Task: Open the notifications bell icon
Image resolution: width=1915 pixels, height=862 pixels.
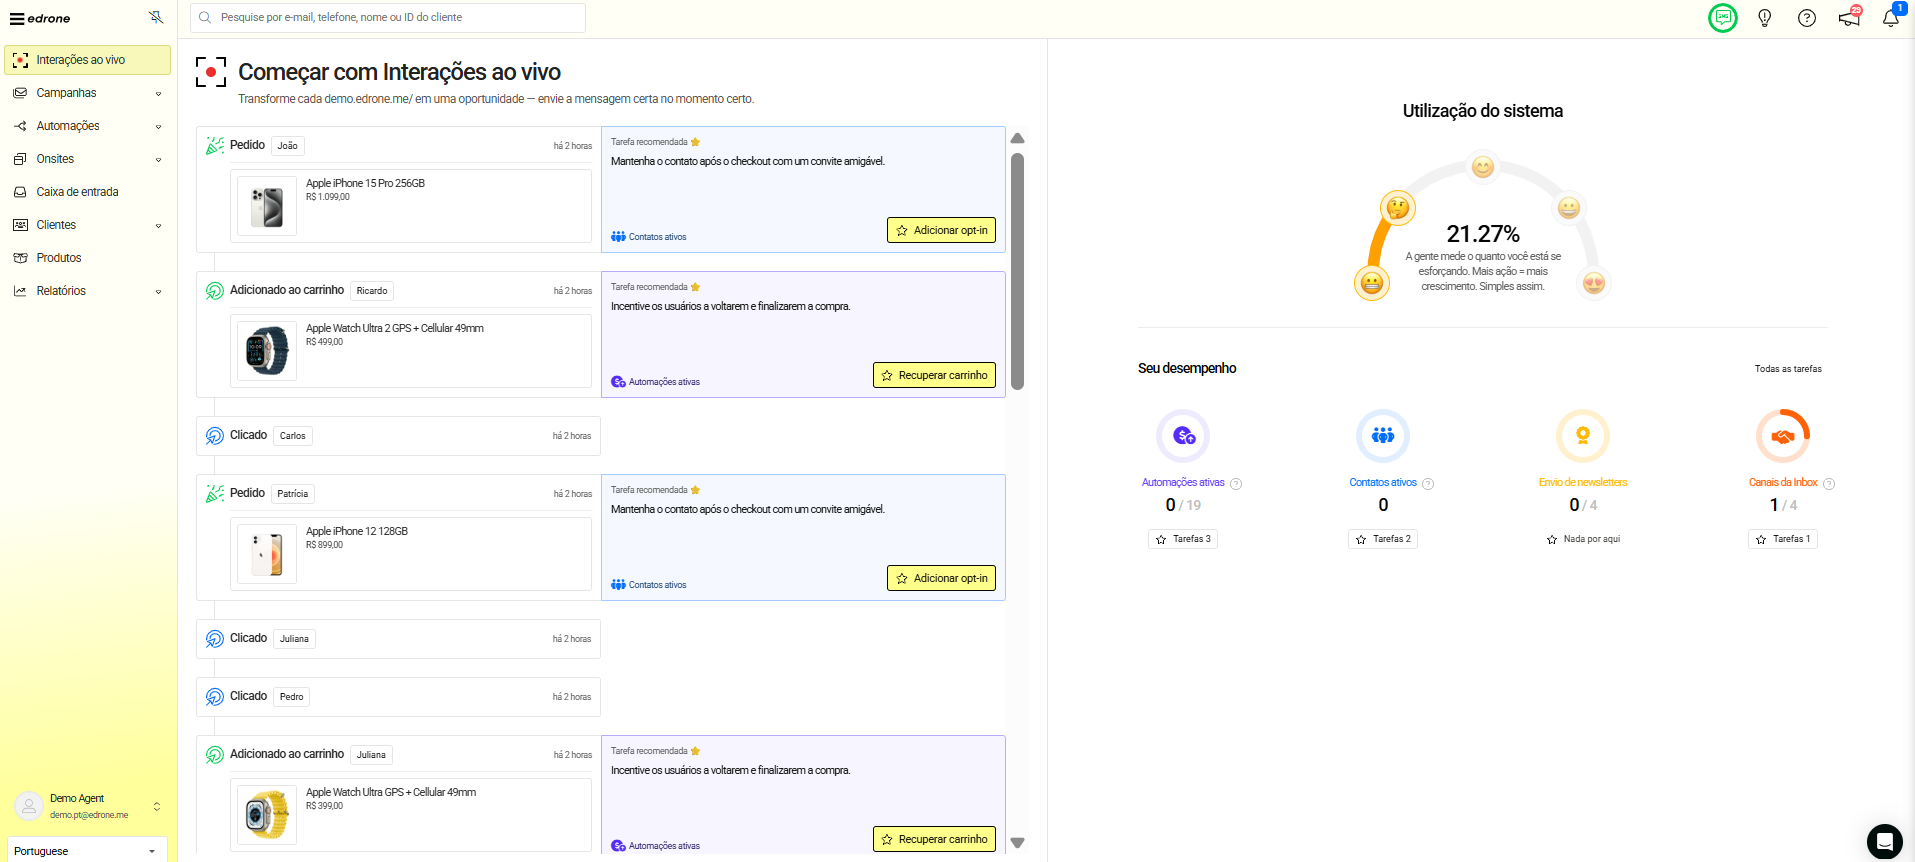Action: point(1891,18)
